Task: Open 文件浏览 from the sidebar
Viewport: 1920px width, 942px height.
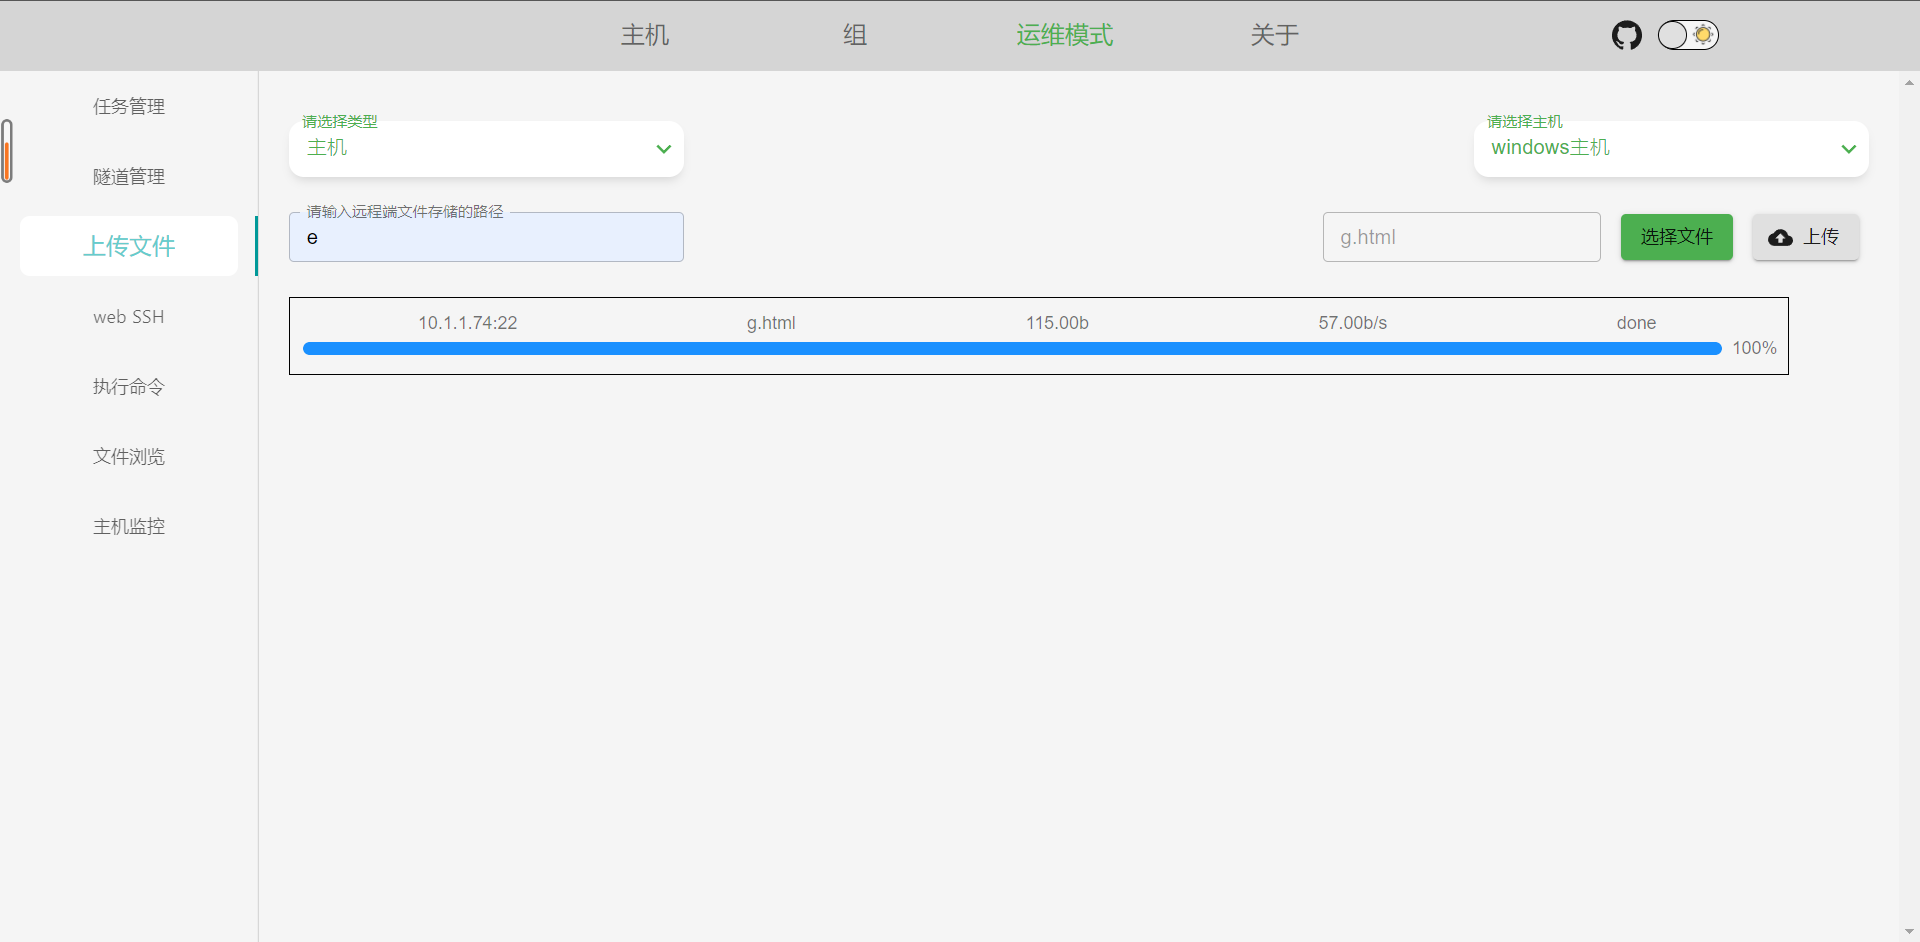Action: (128, 456)
